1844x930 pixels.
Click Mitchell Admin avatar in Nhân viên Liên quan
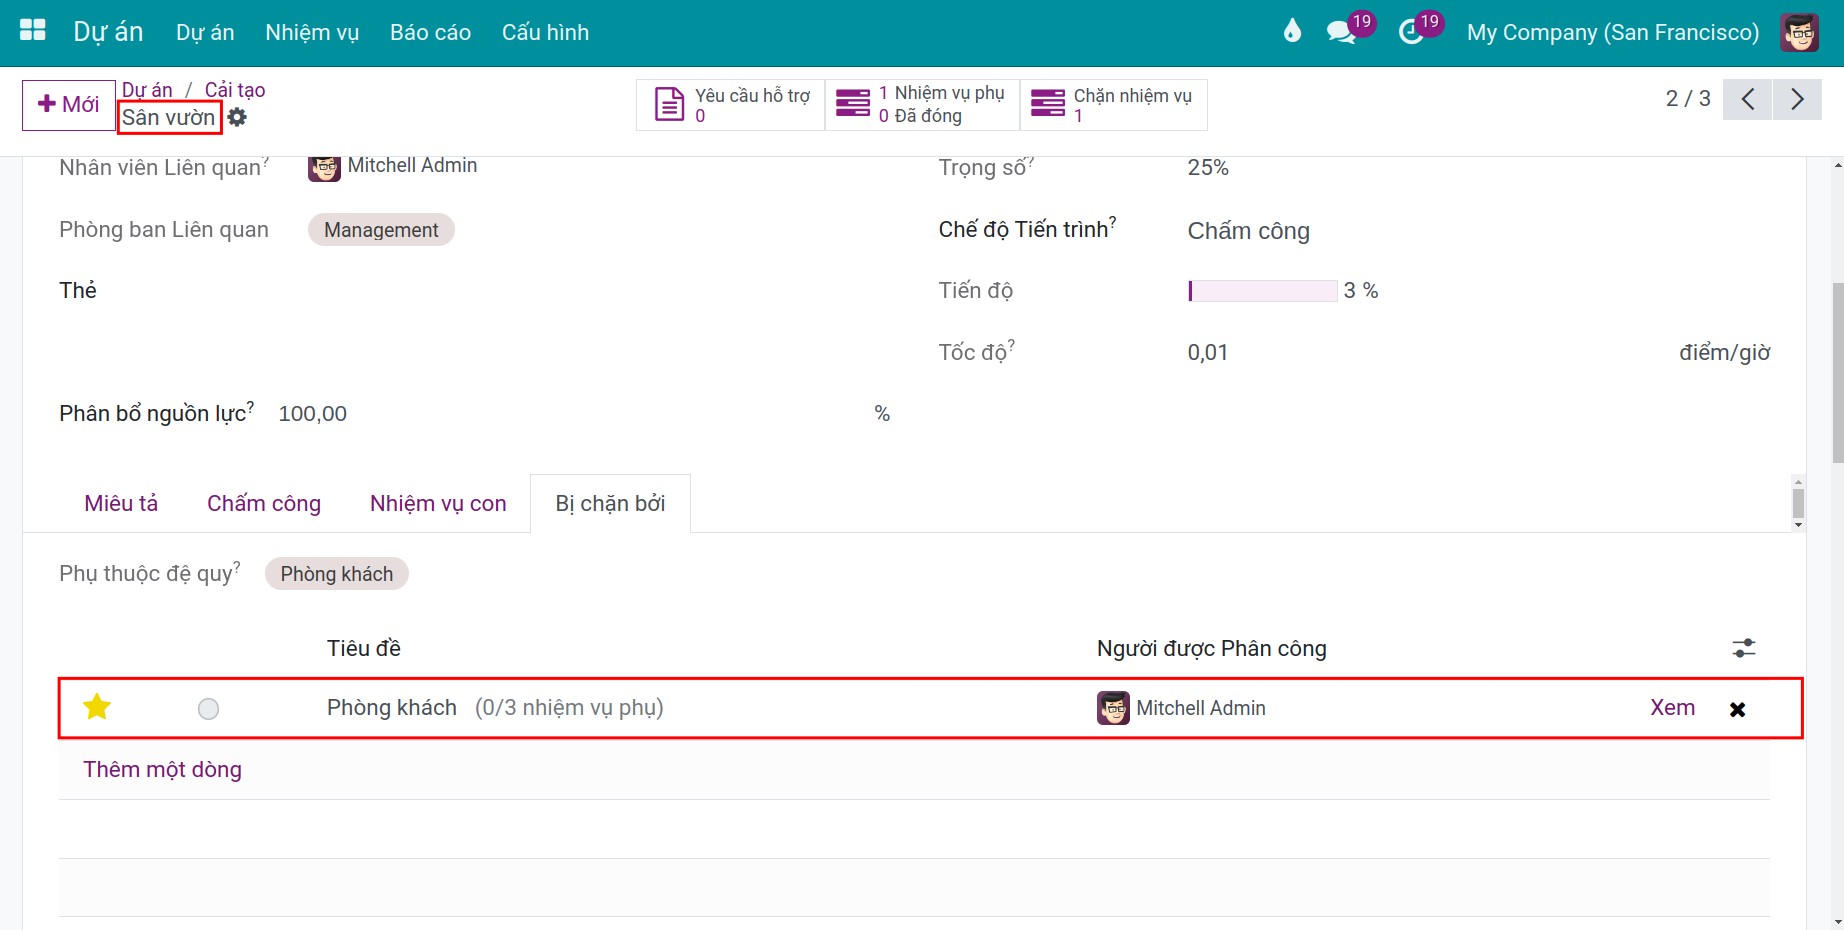pos(324,167)
